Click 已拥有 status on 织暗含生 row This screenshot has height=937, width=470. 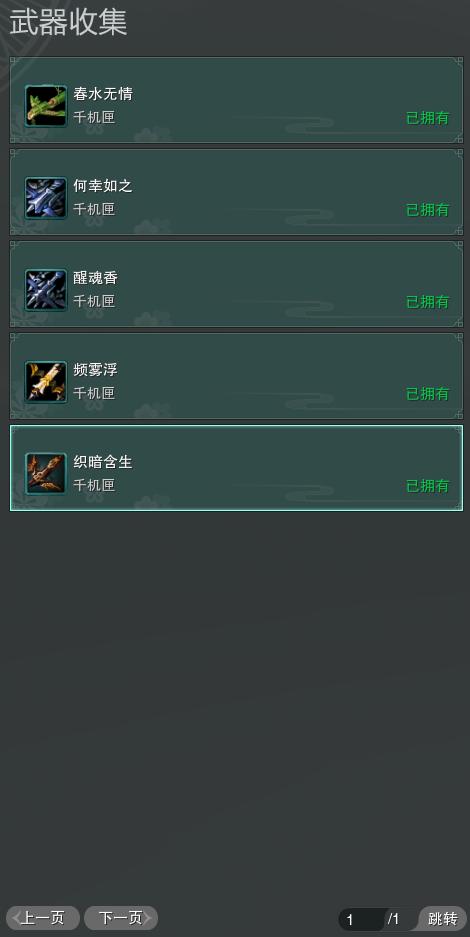(428, 486)
